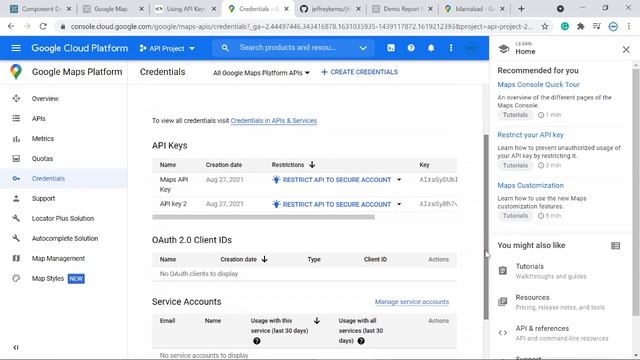Click CREATE CREDENTIALS button

[359, 72]
